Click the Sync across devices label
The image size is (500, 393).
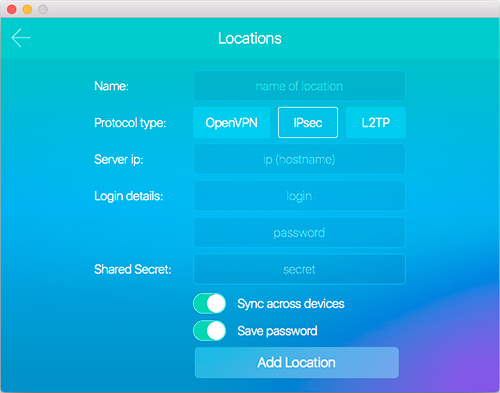(291, 304)
